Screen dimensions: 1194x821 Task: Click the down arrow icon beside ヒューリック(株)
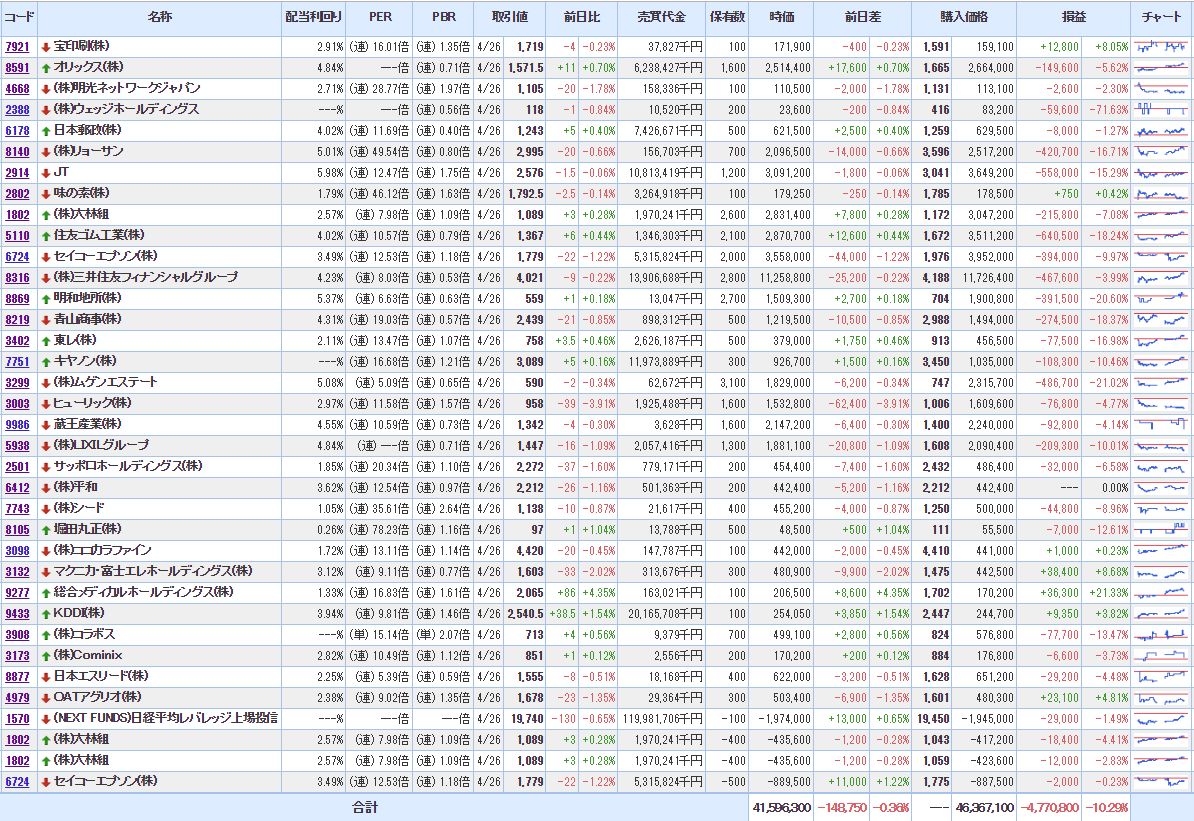[x=46, y=403]
